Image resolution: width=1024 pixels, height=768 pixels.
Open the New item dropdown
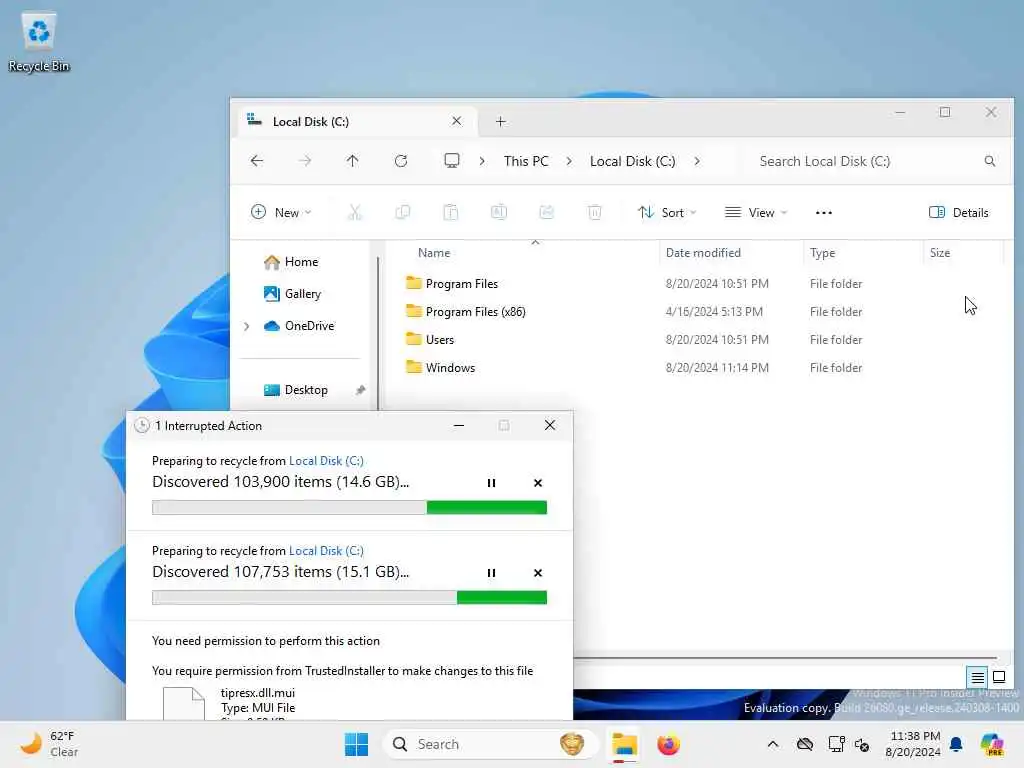tap(281, 212)
